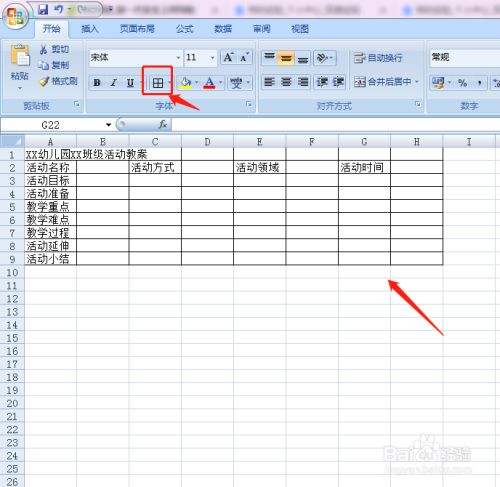The image size is (500, 487).
Task: Click the Paste clipboard icon
Action: click(x=20, y=54)
